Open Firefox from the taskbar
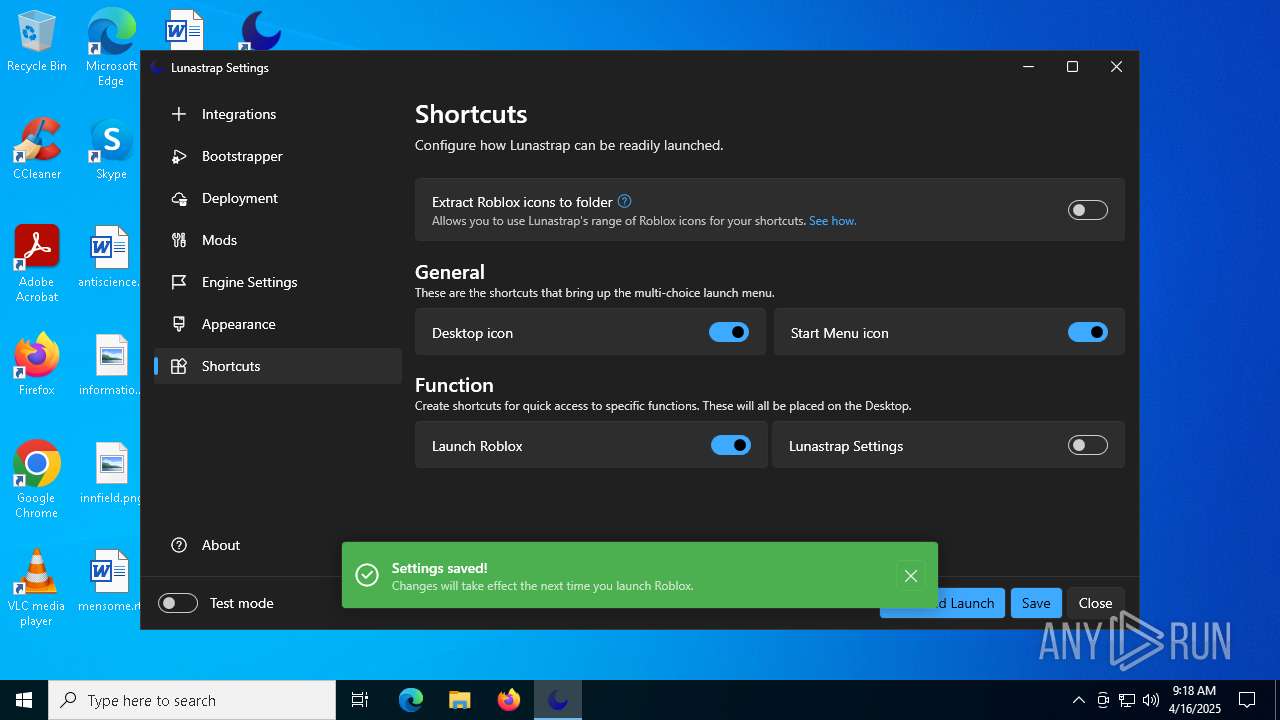Image resolution: width=1280 pixels, height=720 pixels. click(x=509, y=700)
